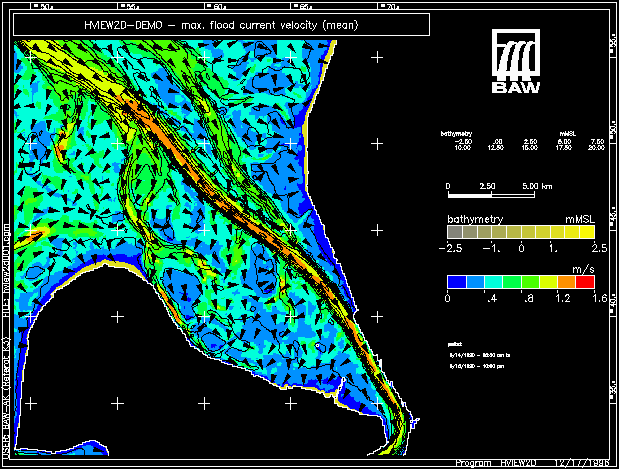Click the '20.00' value in the table
This screenshot has width=619, height=469.
pyautogui.click(x=596, y=148)
